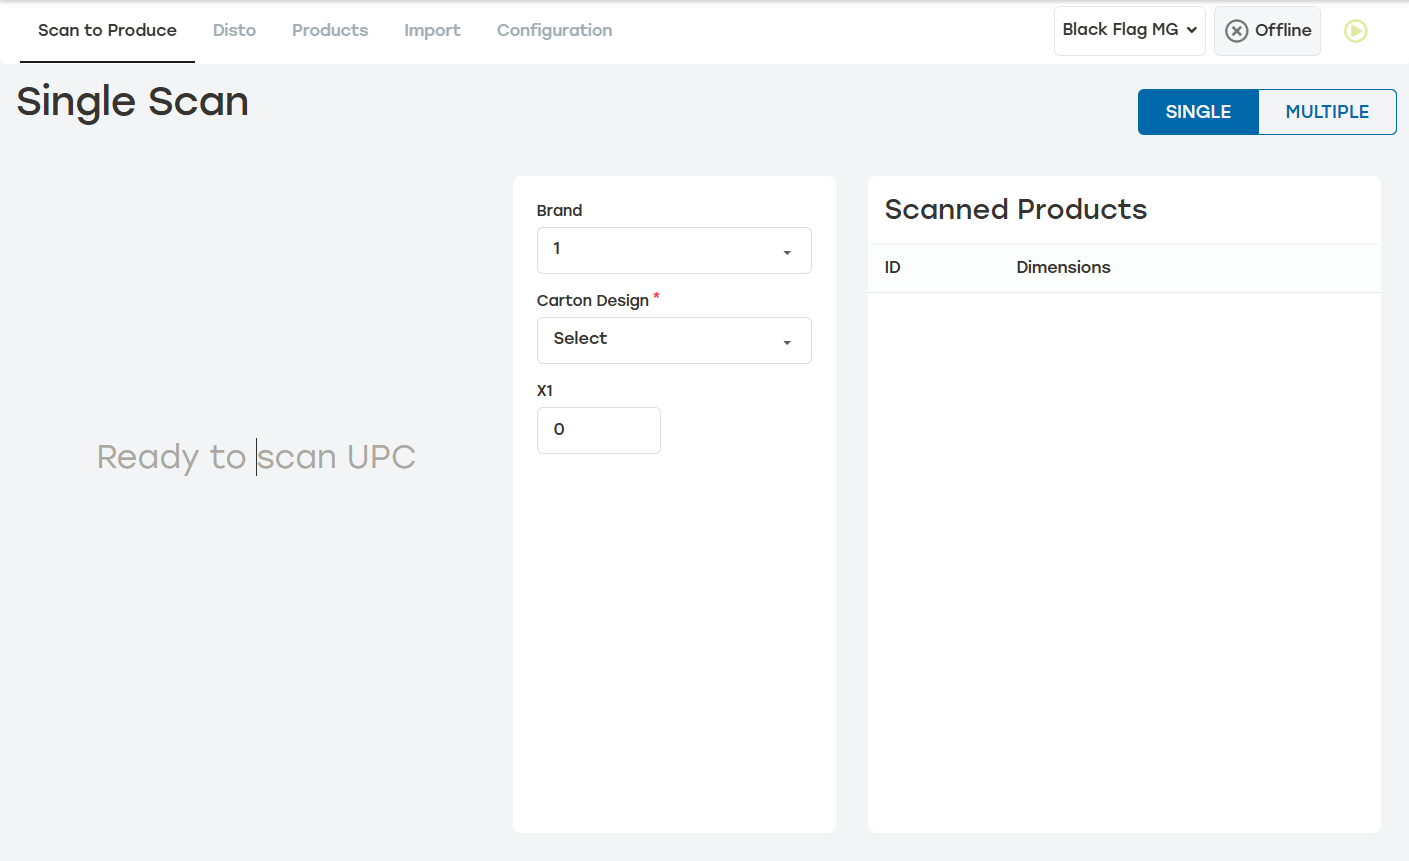Click the green play icon

click(x=1355, y=31)
